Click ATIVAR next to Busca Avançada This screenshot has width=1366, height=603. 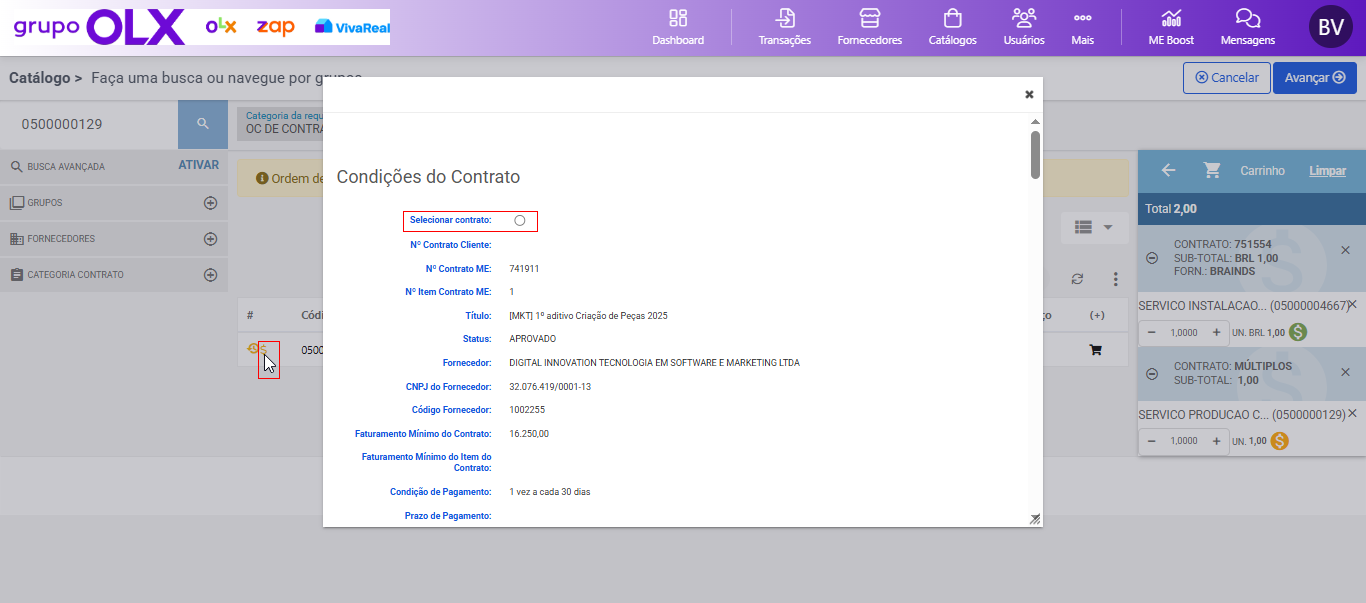[198, 166]
